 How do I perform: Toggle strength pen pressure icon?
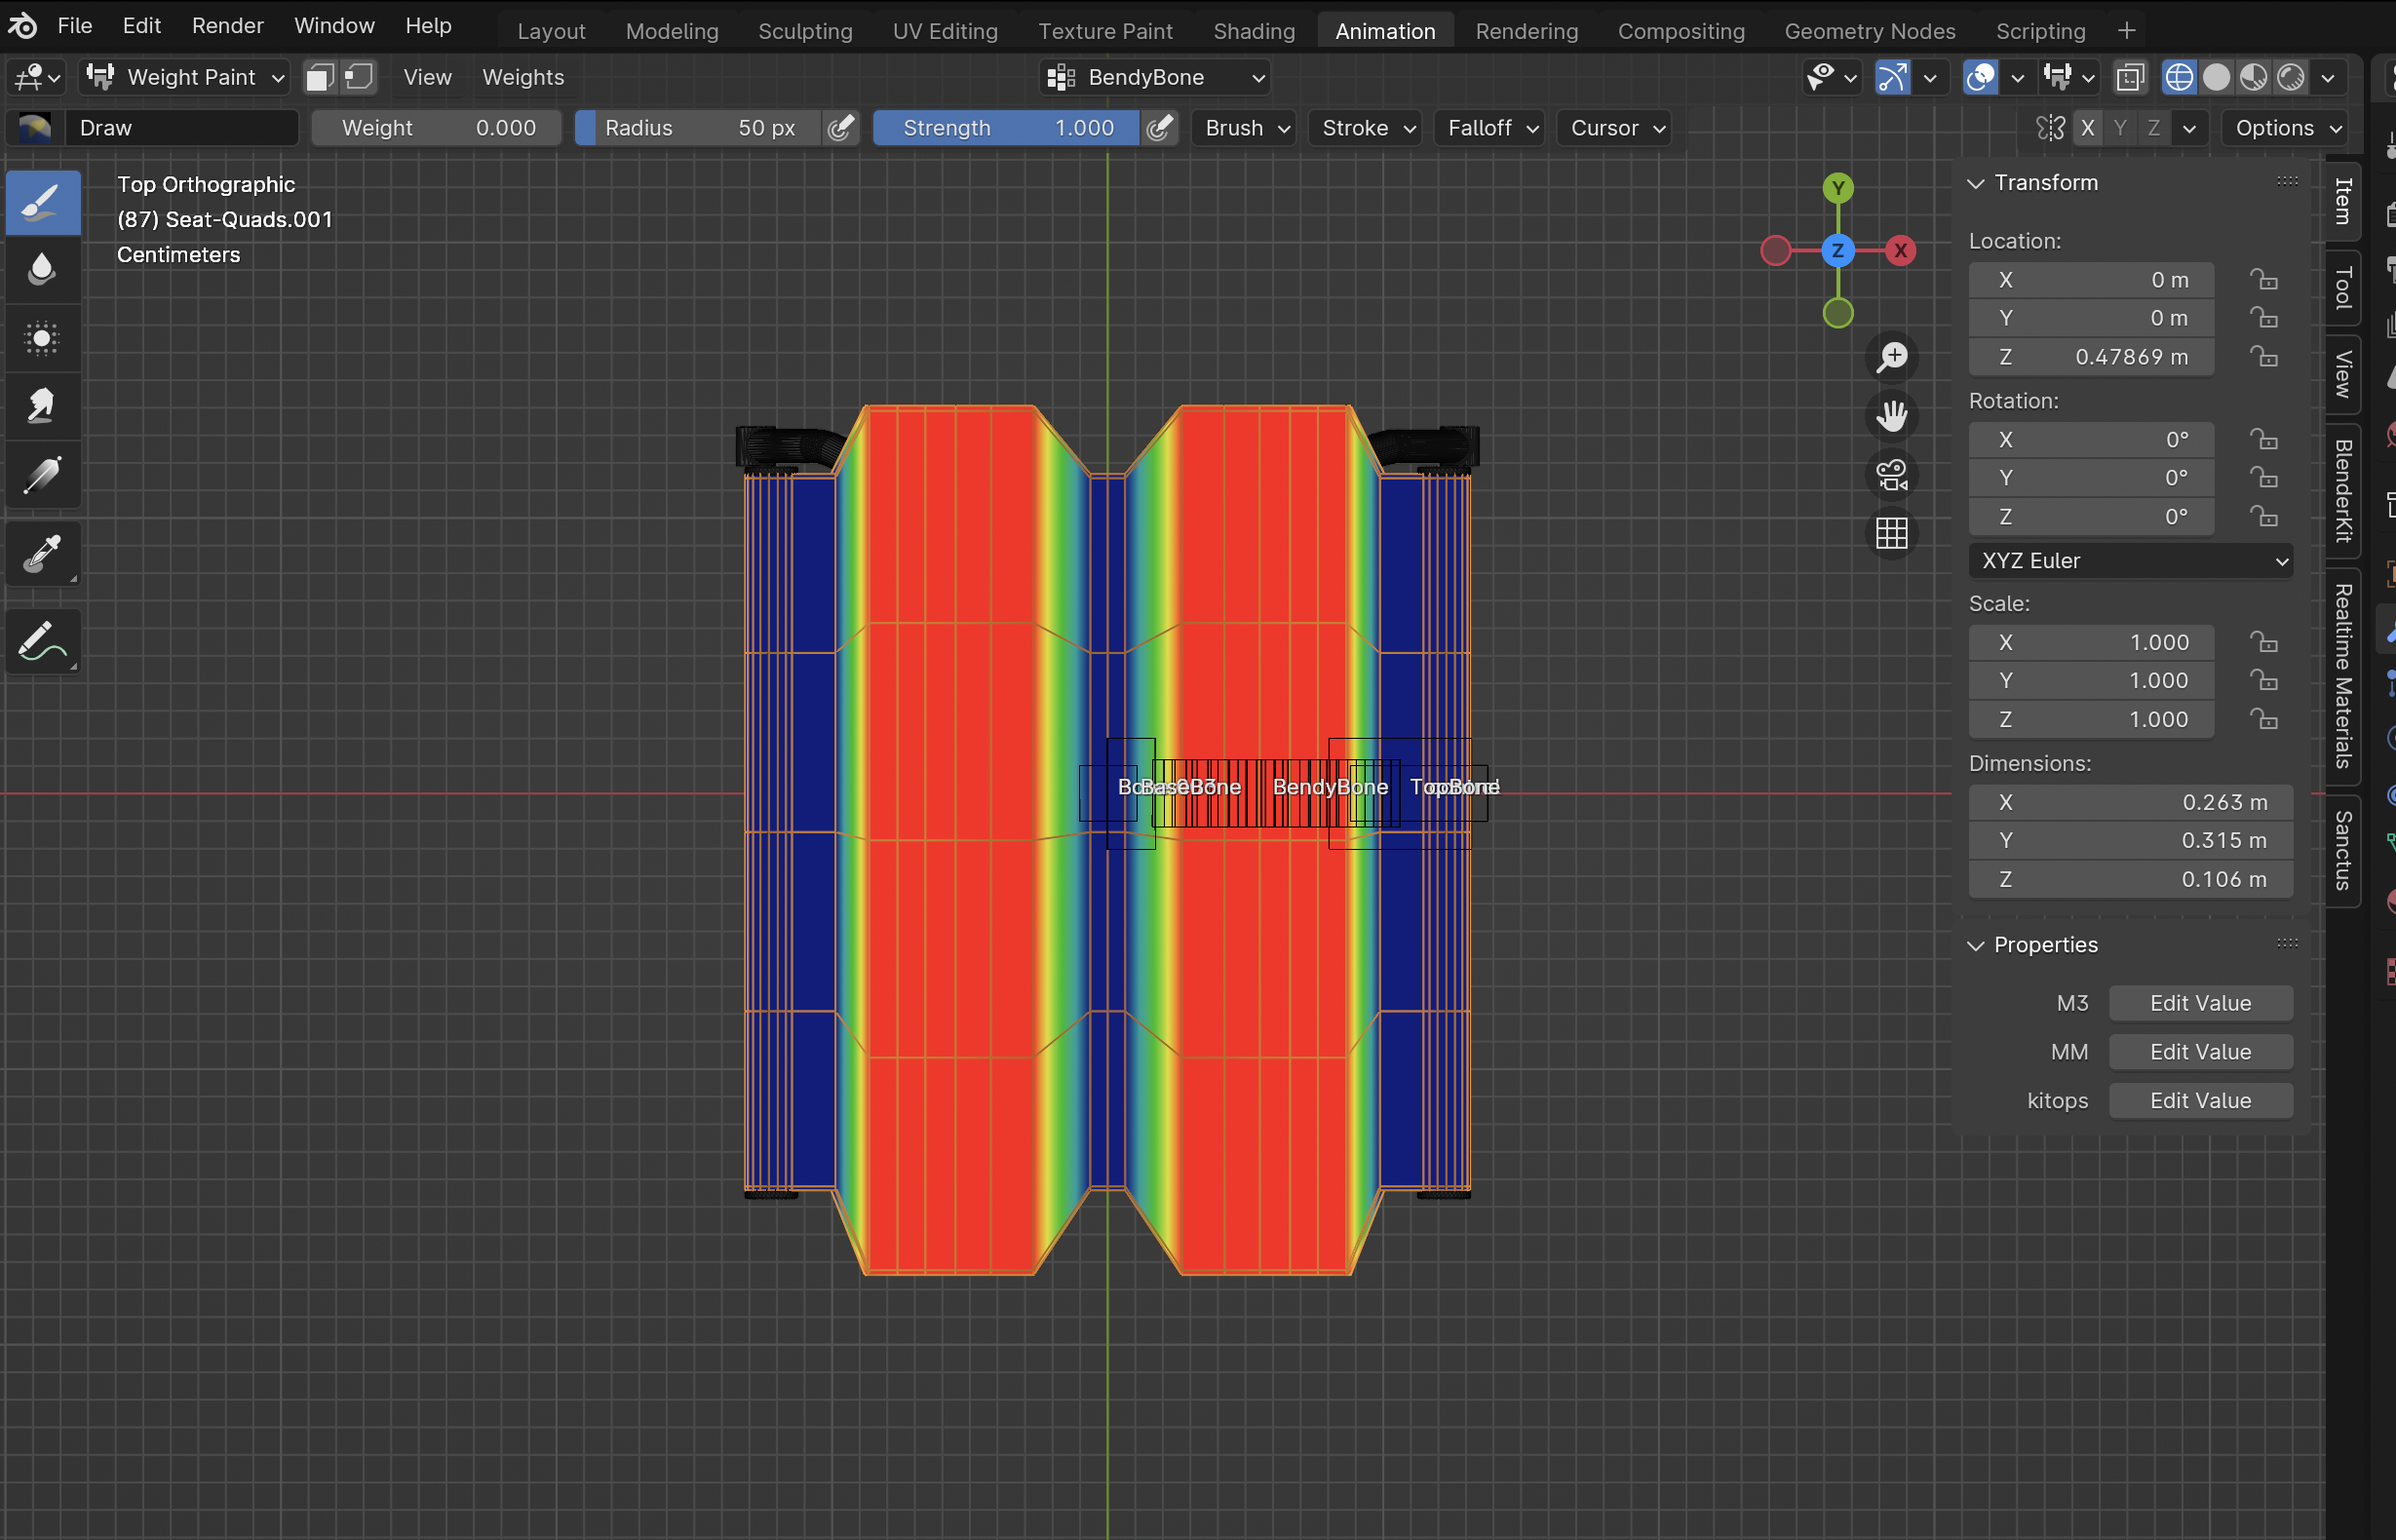[1159, 128]
